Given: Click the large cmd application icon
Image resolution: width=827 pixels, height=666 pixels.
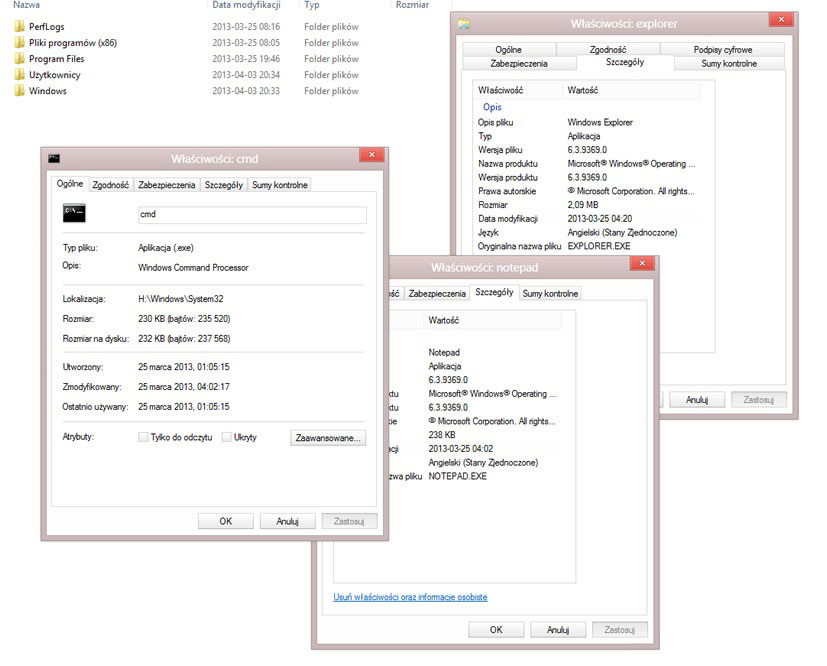Looking at the screenshot, I should pos(74,213).
